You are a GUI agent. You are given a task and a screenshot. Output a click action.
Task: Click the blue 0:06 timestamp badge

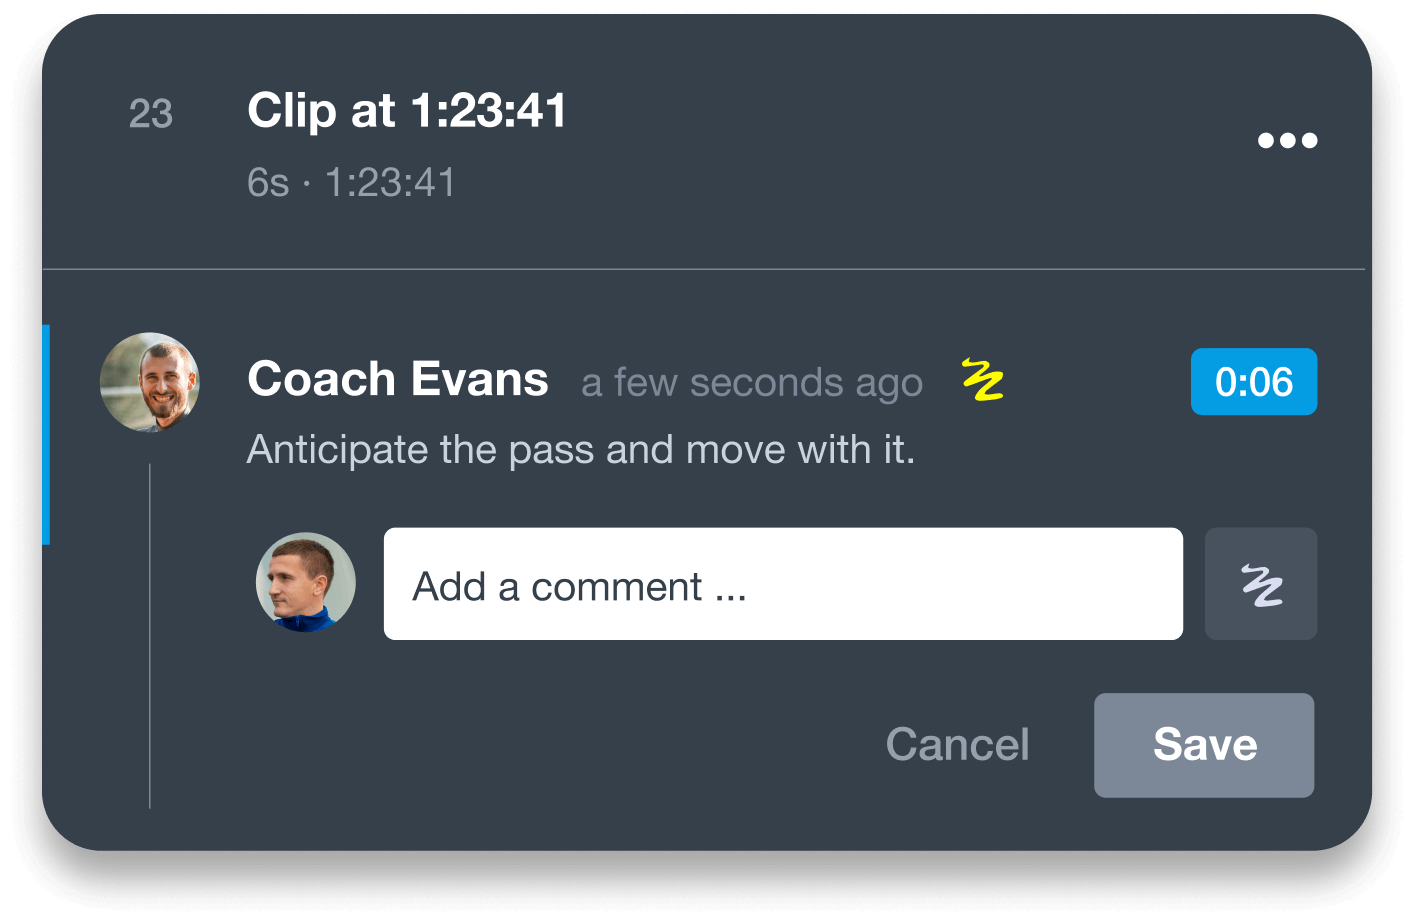1253,381
